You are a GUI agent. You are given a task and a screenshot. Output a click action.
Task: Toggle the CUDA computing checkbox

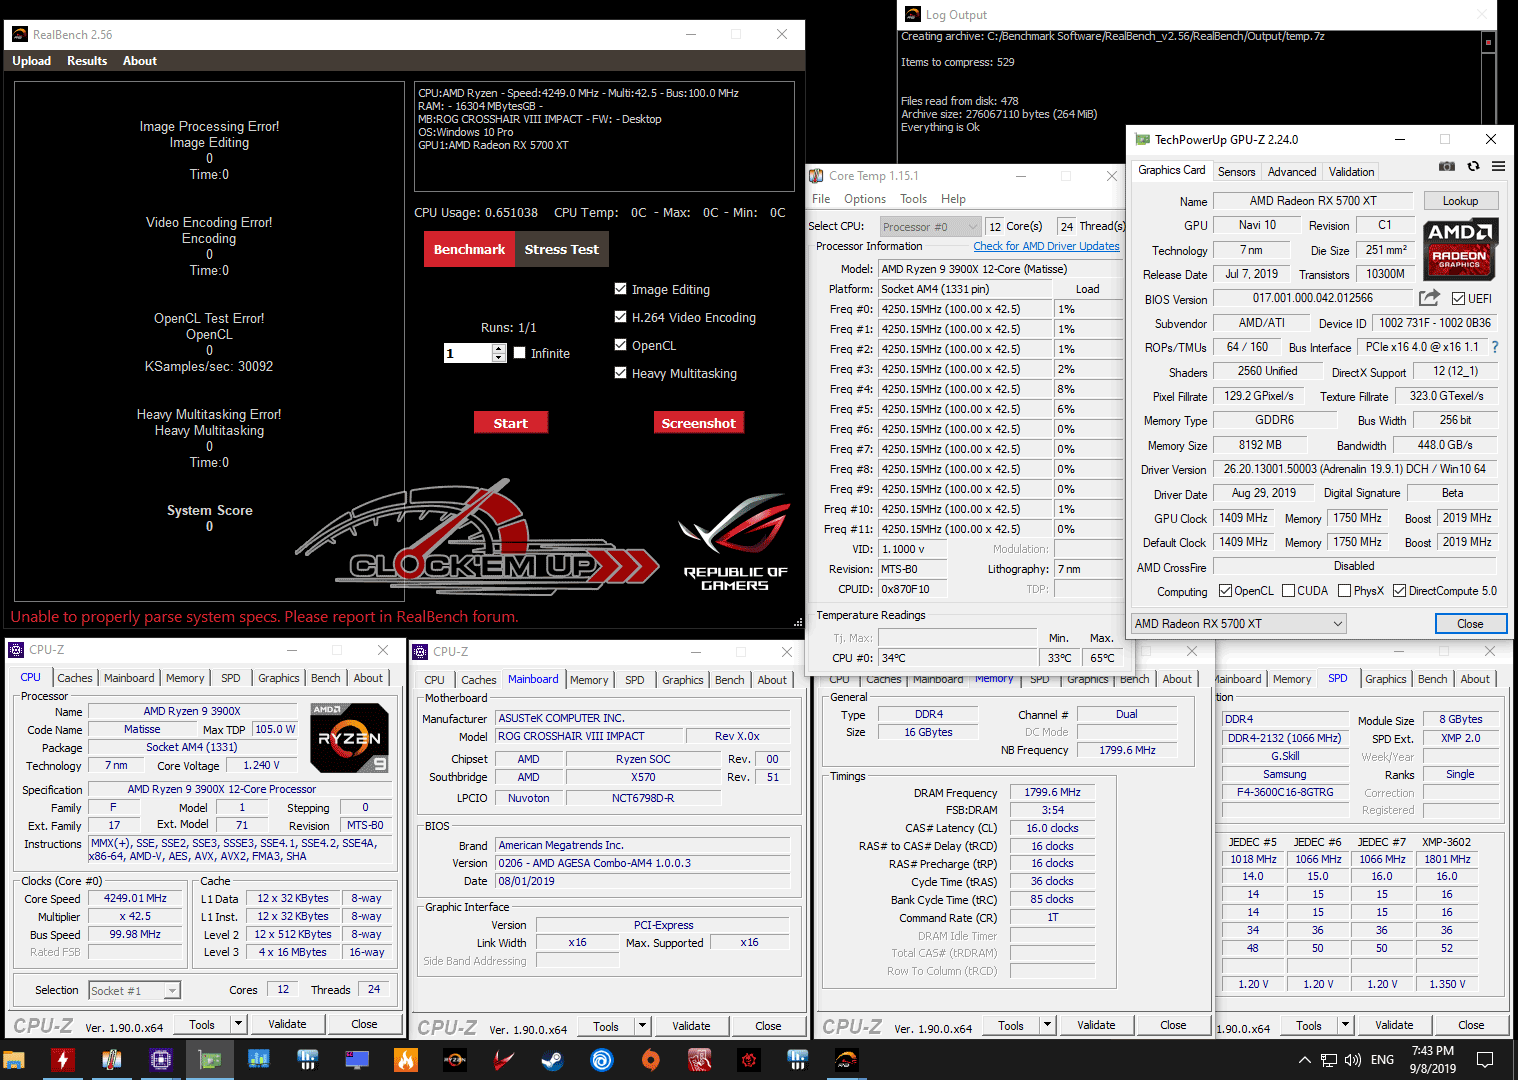click(x=1288, y=591)
